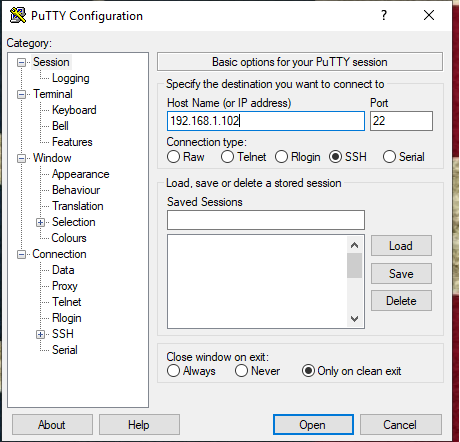
Task: Expand the Selection tree node
Action: point(40,222)
